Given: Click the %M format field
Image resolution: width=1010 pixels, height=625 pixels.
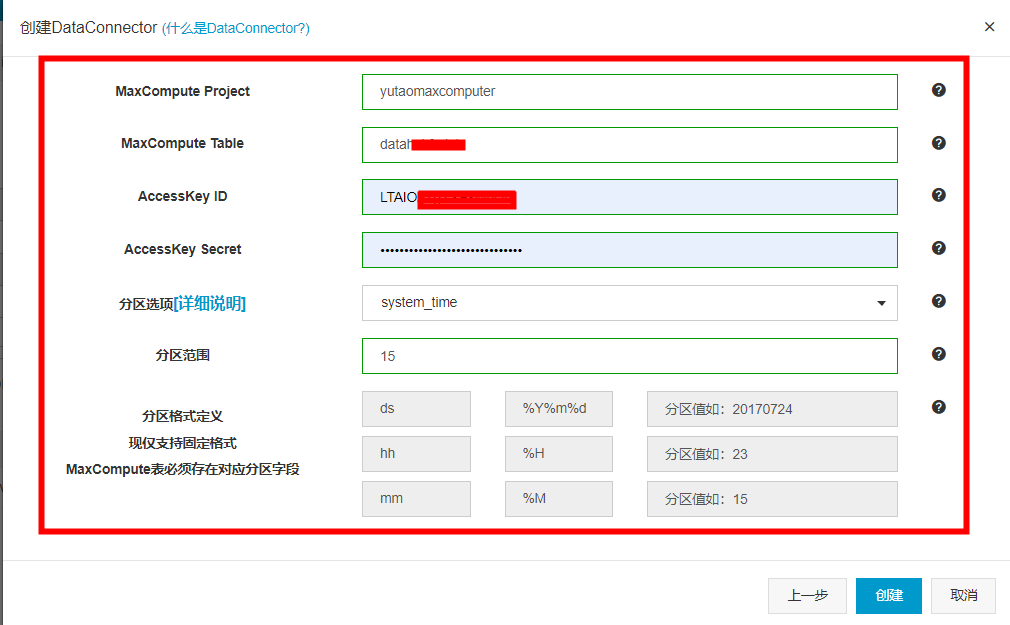Looking at the screenshot, I should [558, 499].
